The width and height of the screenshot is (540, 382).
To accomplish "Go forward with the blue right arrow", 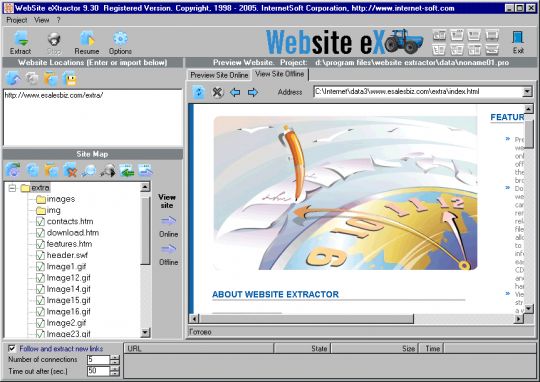I will pyautogui.click(x=253, y=92).
